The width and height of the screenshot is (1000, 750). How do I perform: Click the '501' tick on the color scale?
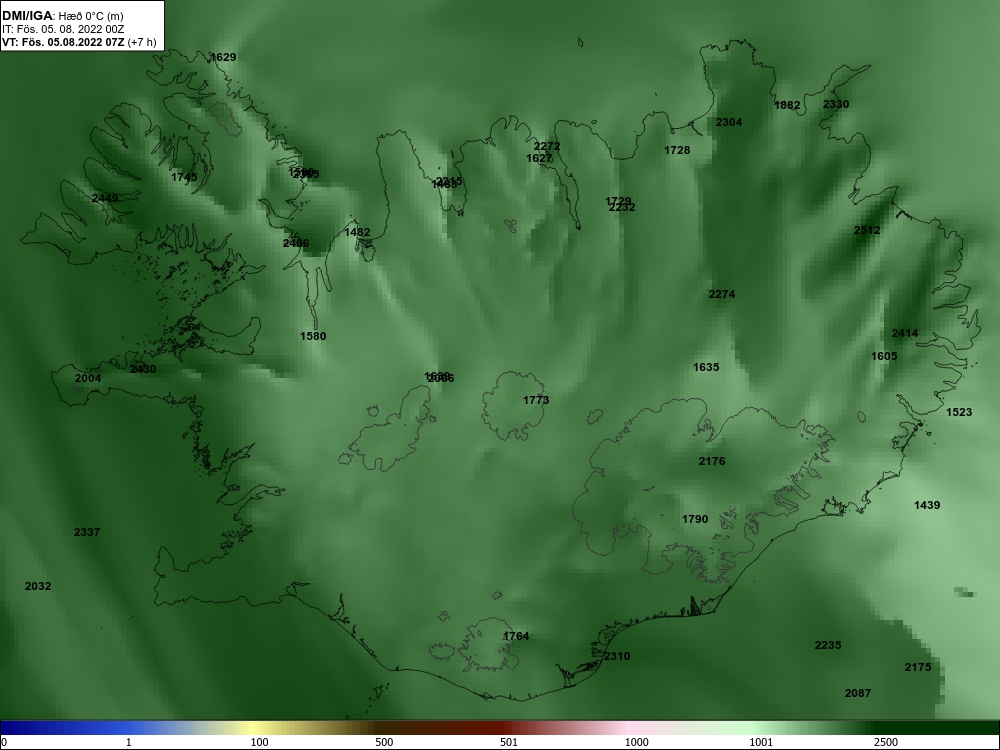[511, 742]
